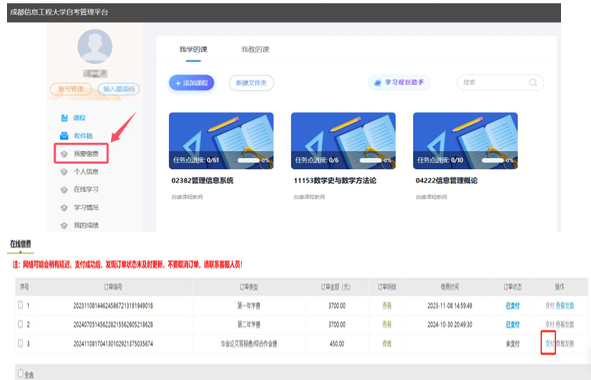Screen dimensions: 591x380
Task: Click the 输入邀请码 button
Action: tap(119, 89)
